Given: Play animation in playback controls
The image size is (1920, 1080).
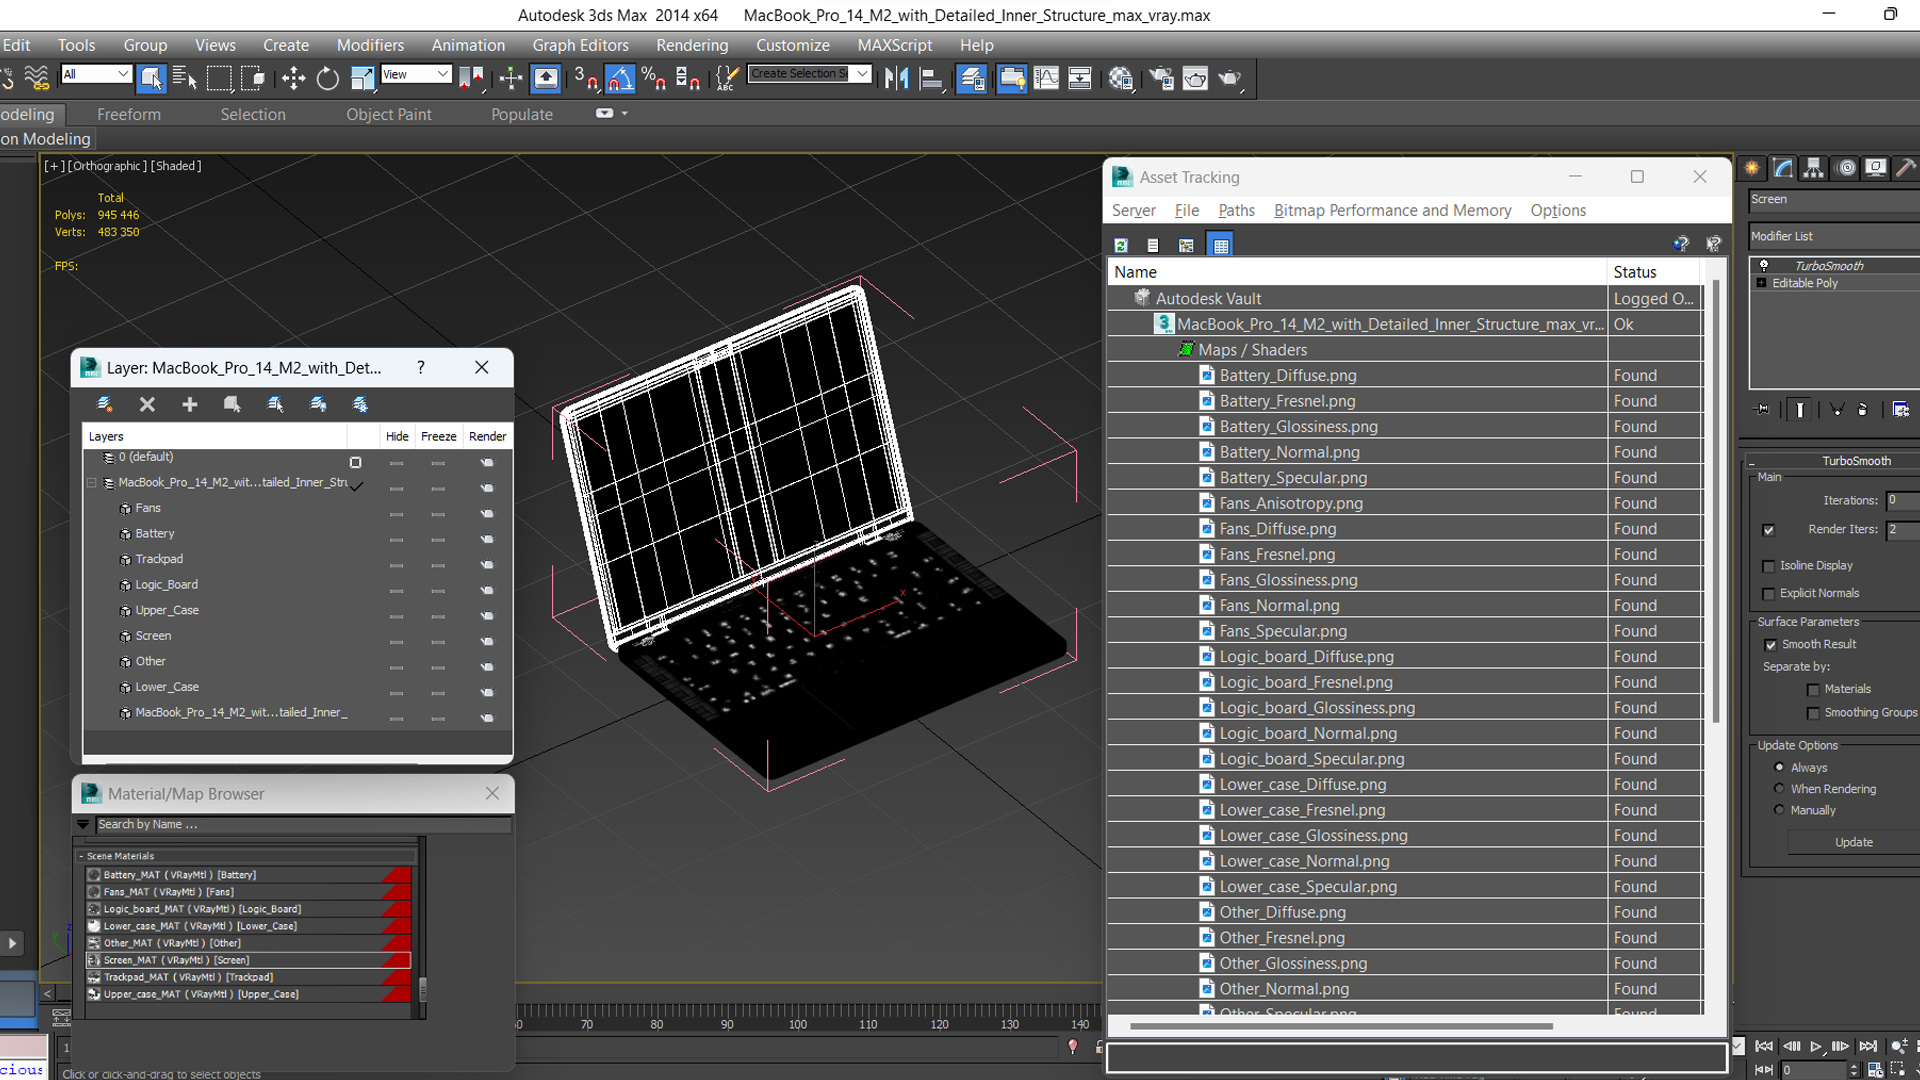Looking at the screenshot, I should click(1816, 1046).
